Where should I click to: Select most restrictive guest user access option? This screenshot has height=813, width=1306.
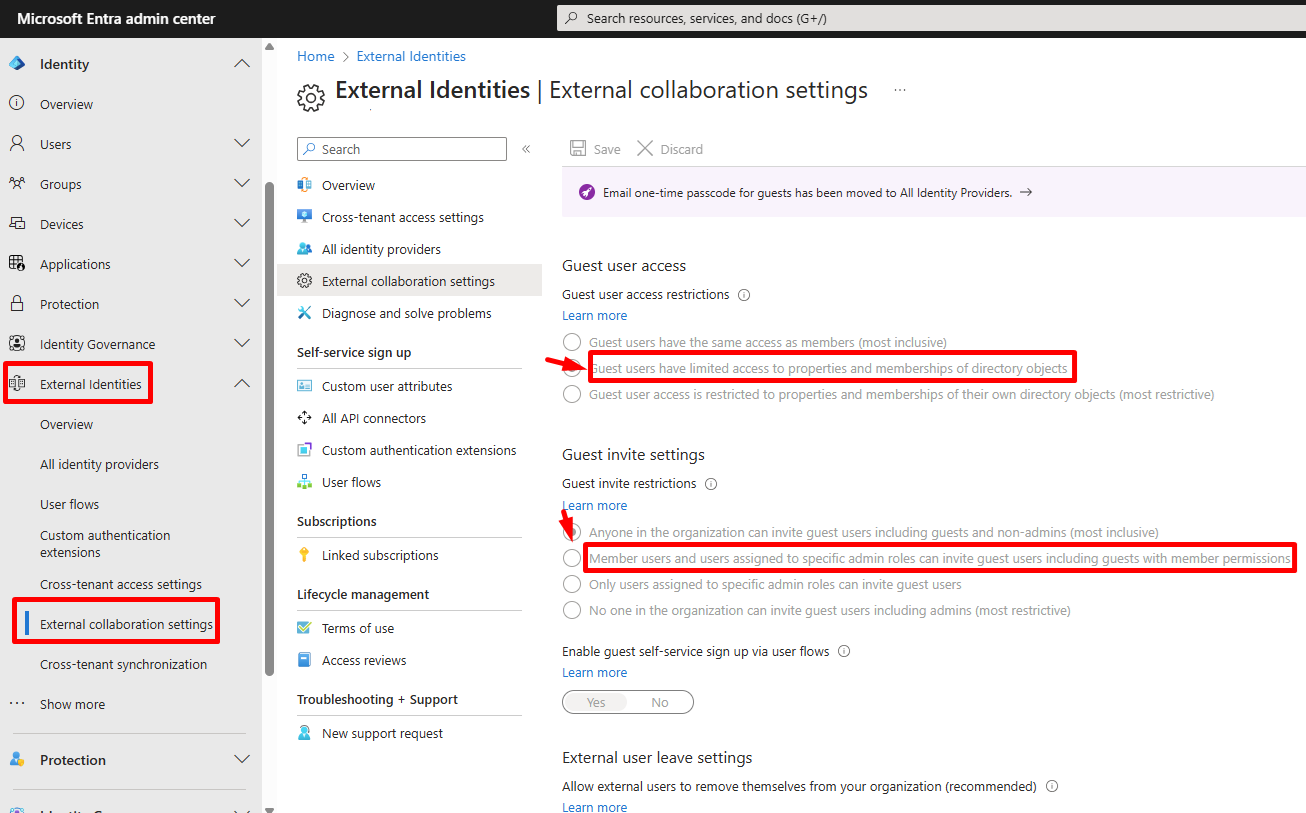(x=572, y=394)
